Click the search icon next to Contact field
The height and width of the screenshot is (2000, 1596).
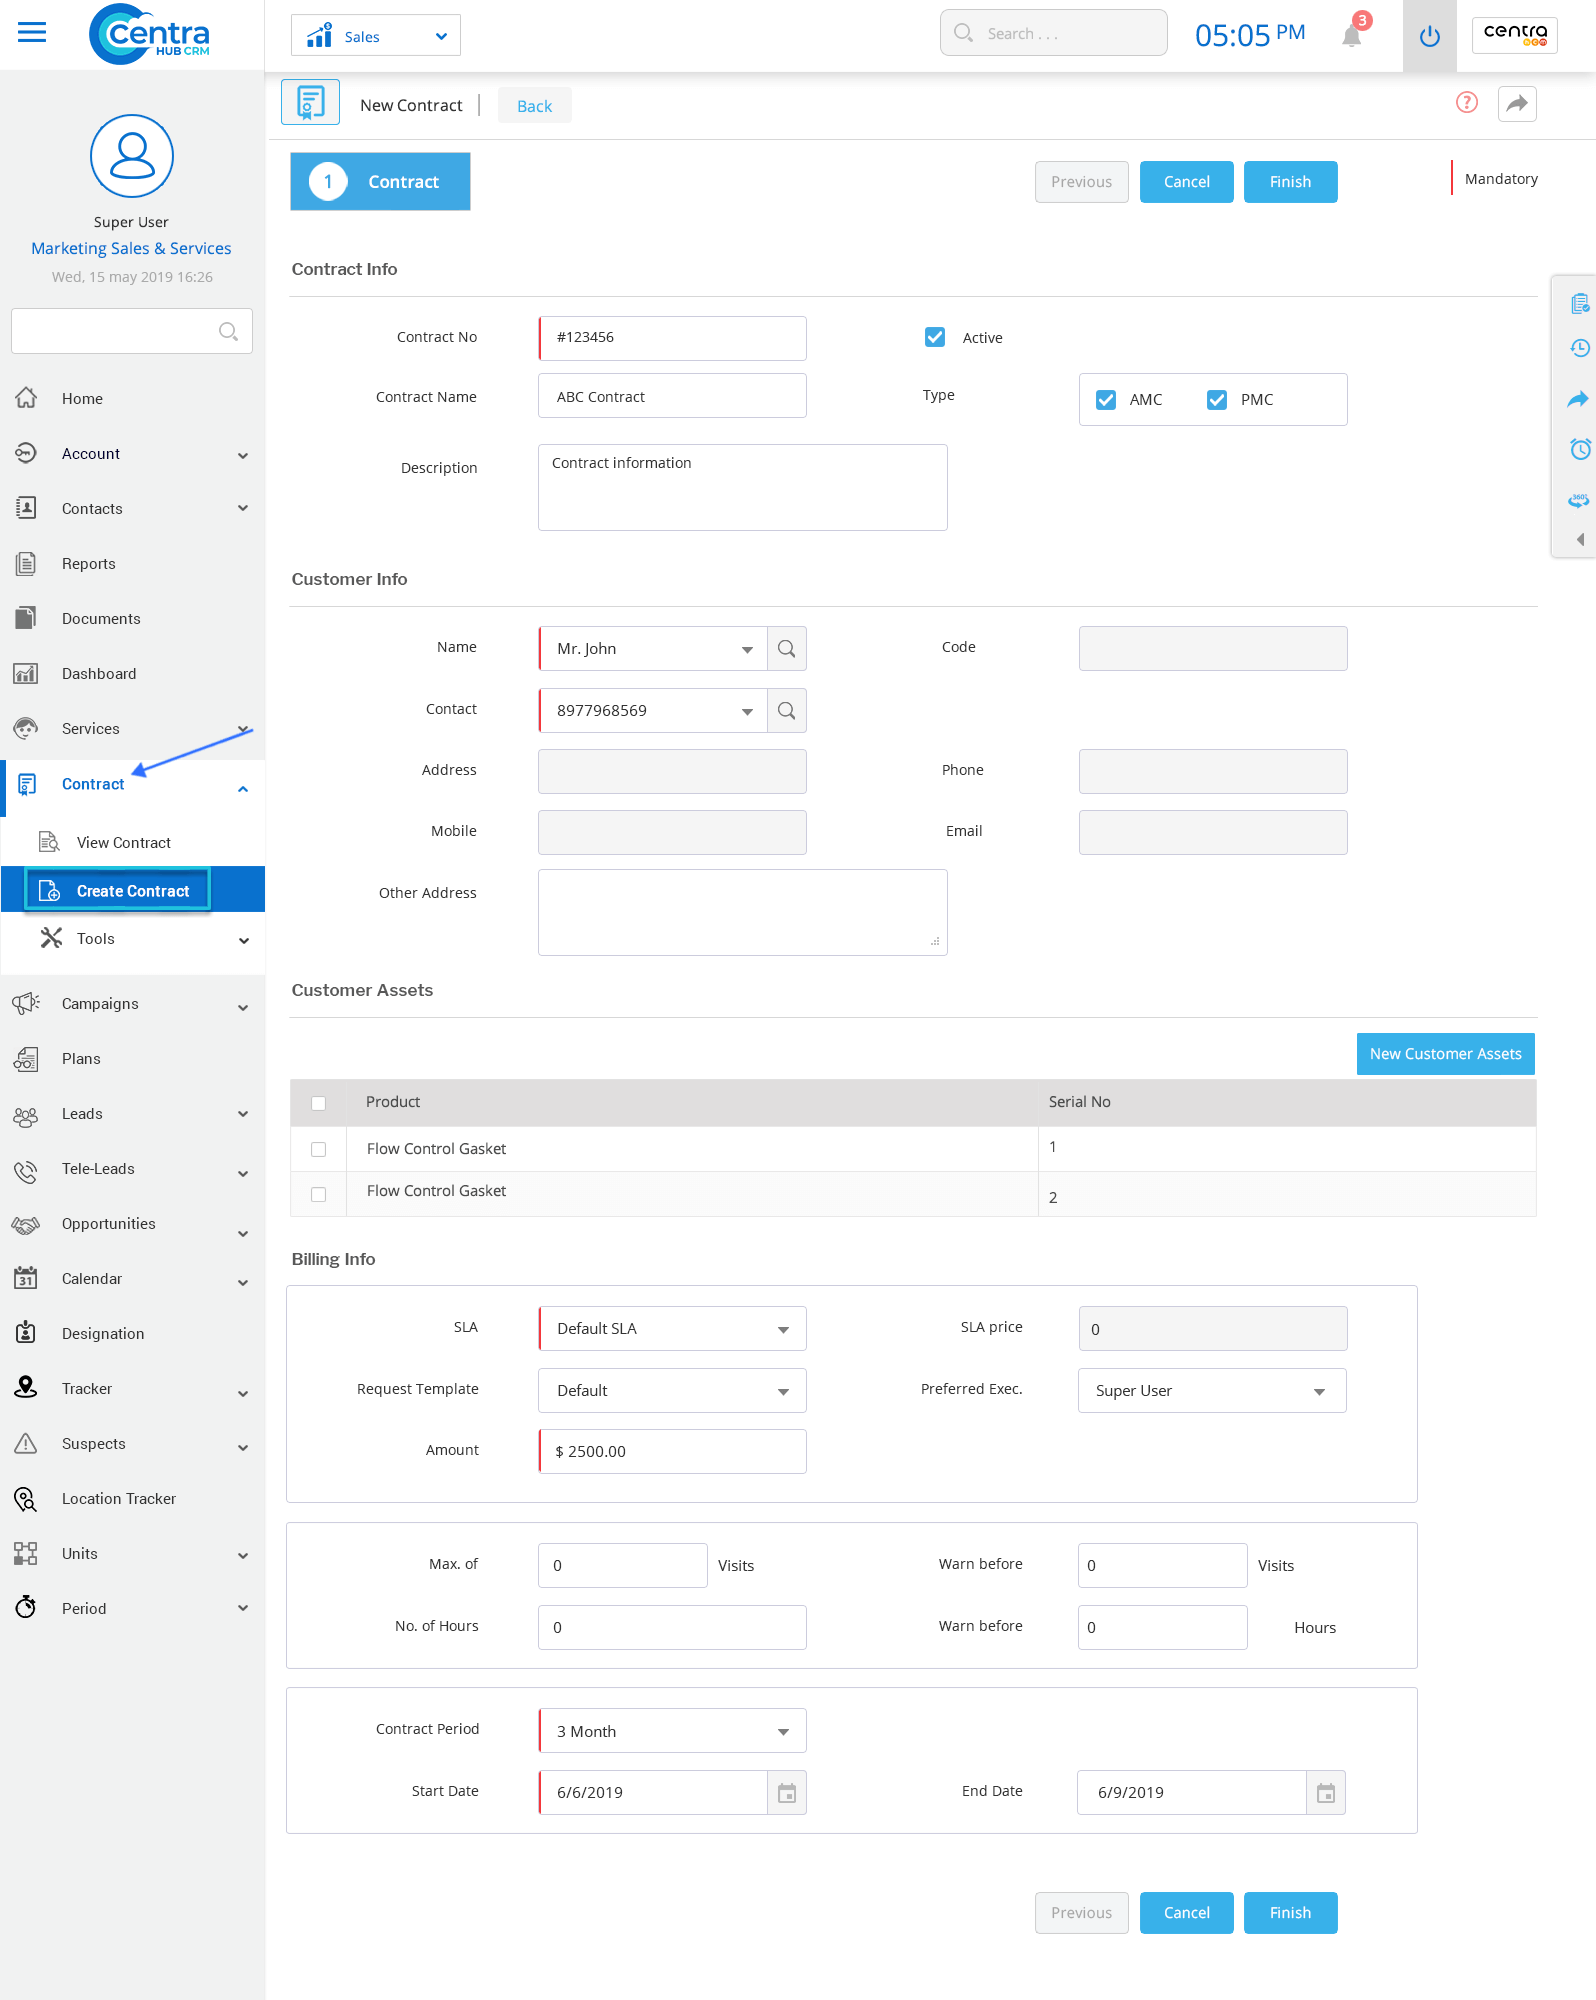[786, 711]
